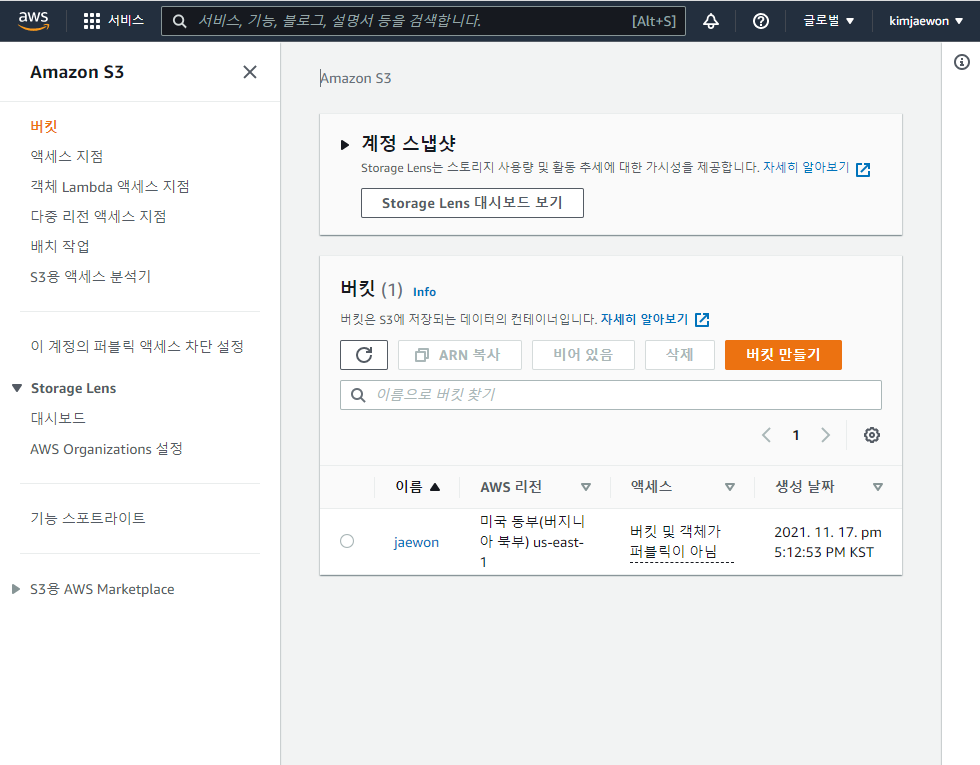Click the previous page arrow in pagination
The width and height of the screenshot is (980, 765).
766,435
